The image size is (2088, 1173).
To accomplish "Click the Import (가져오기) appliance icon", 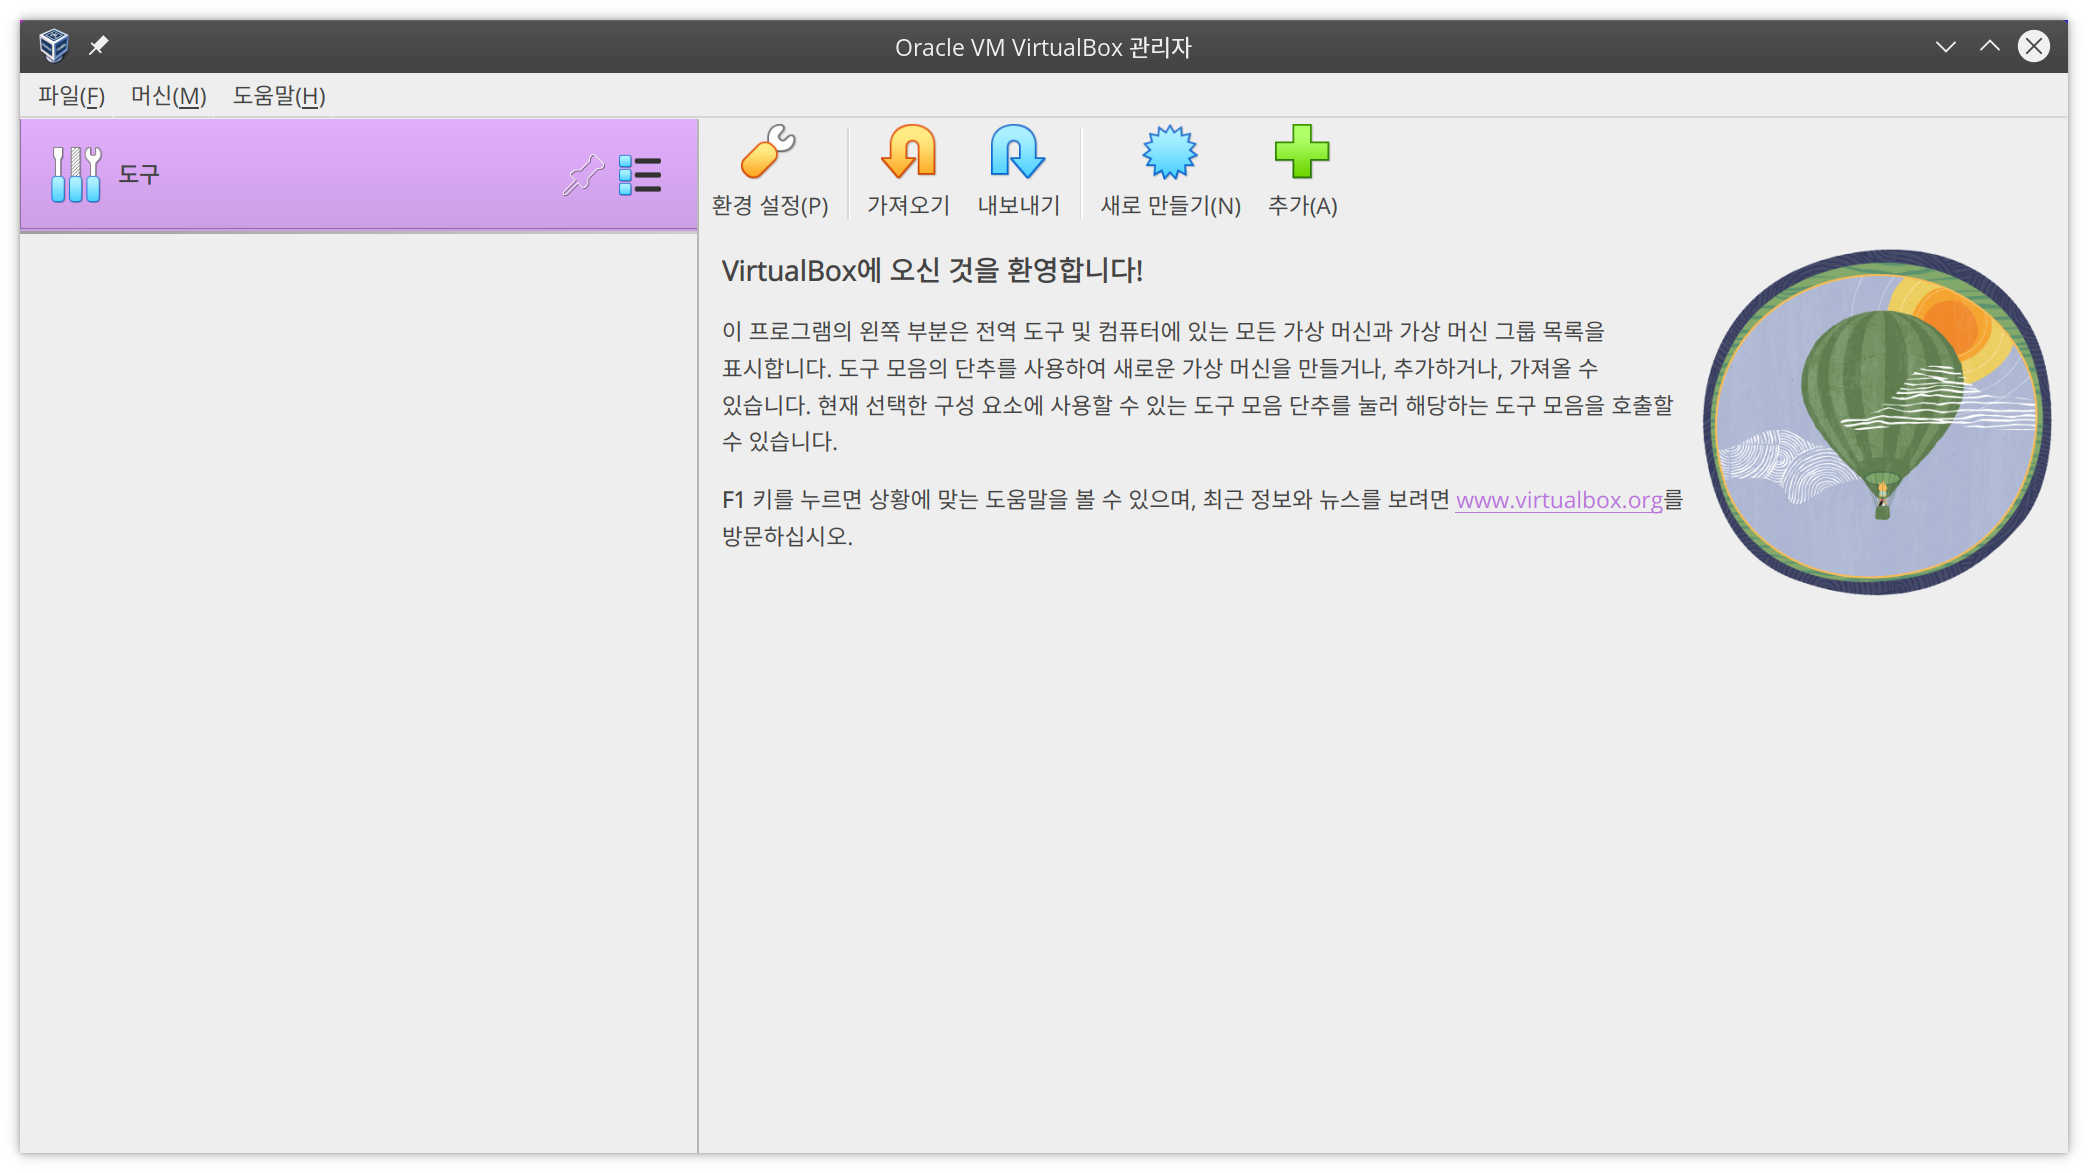I will 908,152.
